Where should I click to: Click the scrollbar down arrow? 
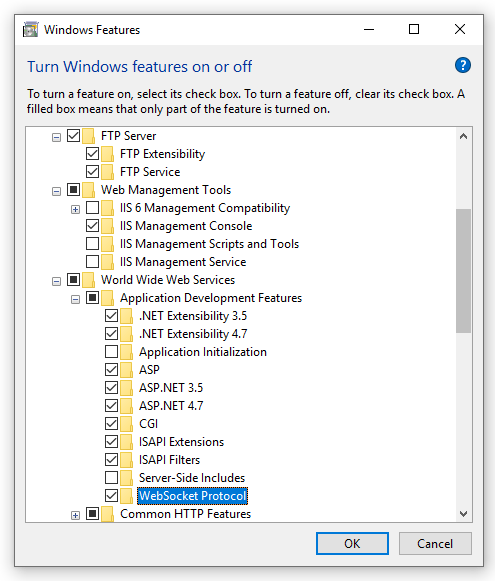pyautogui.click(x=463, y=514)
